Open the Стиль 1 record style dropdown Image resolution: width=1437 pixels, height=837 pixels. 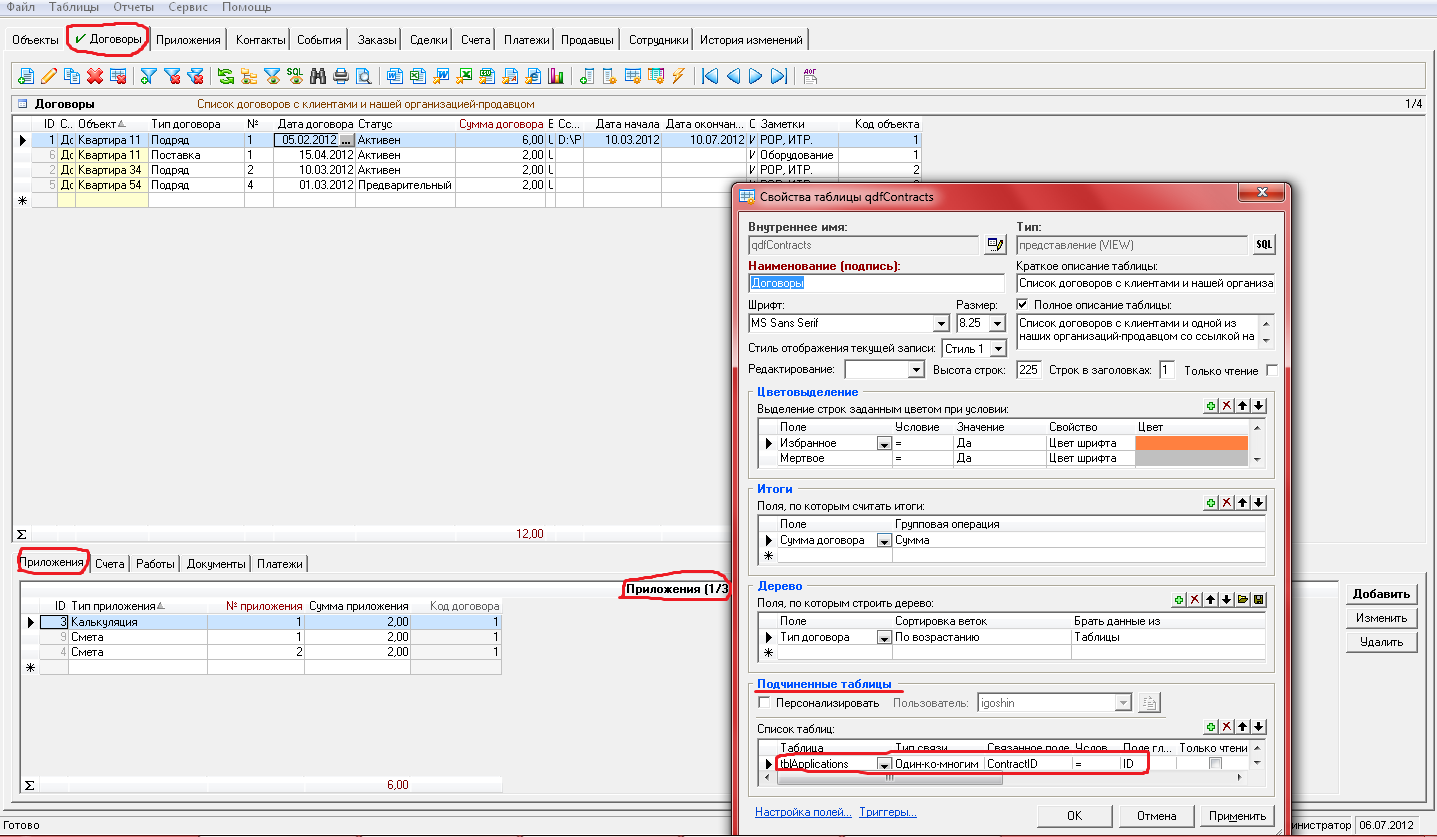click(x=999, y=348)
